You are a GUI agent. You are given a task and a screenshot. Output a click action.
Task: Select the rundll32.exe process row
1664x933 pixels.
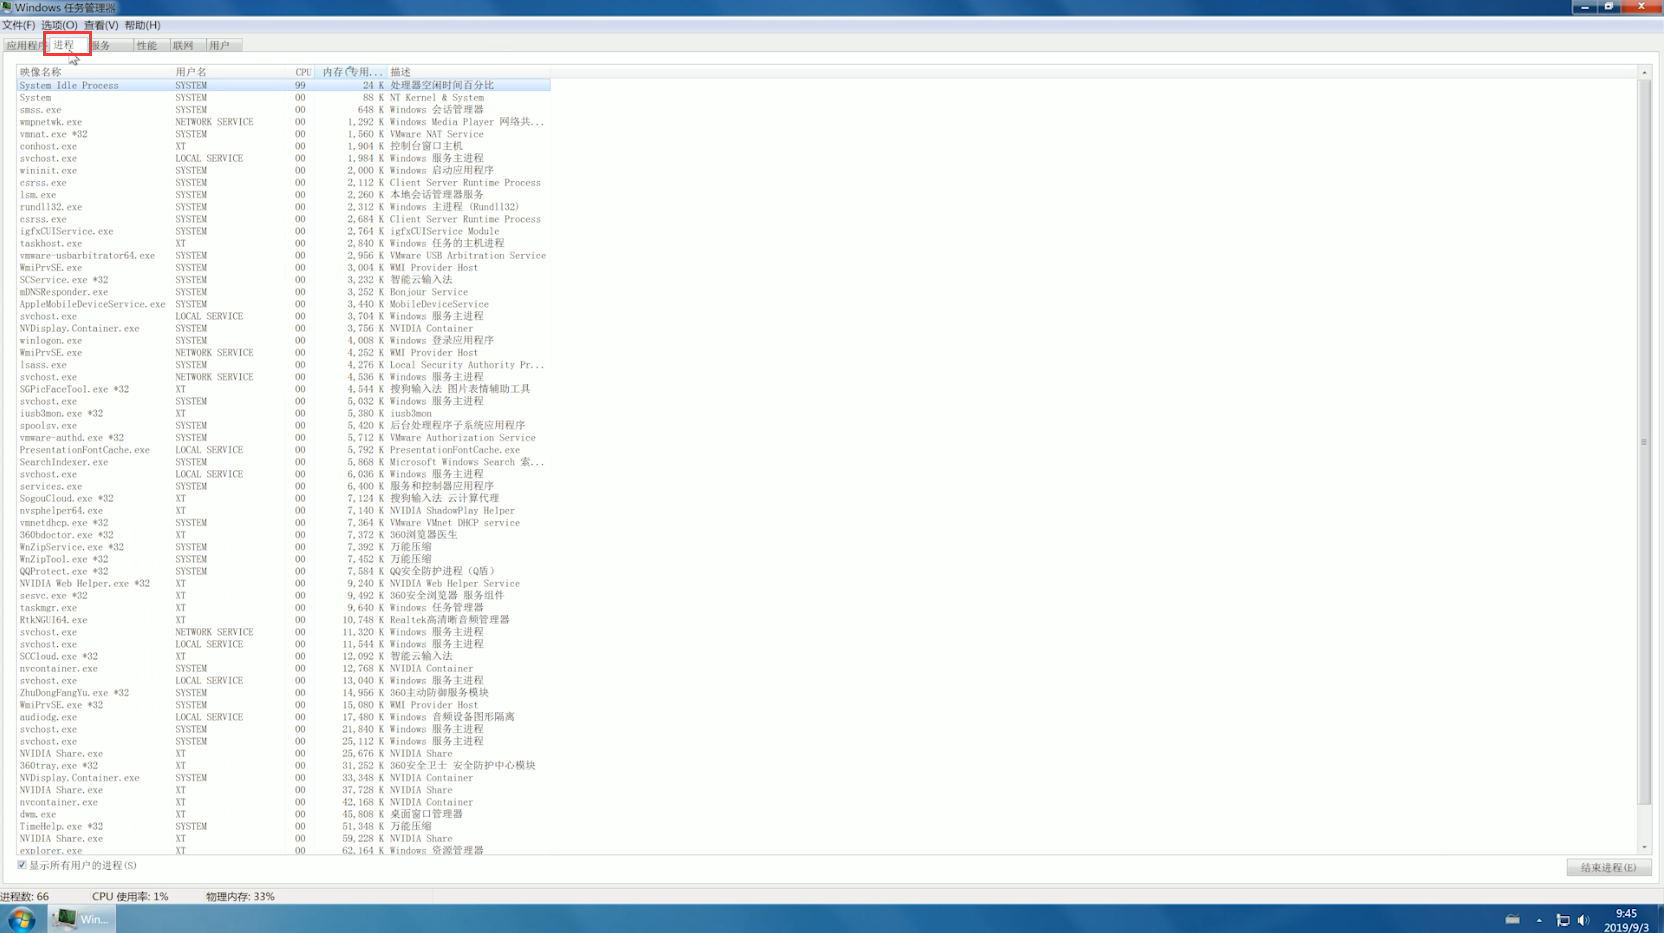tap(283, 207)
